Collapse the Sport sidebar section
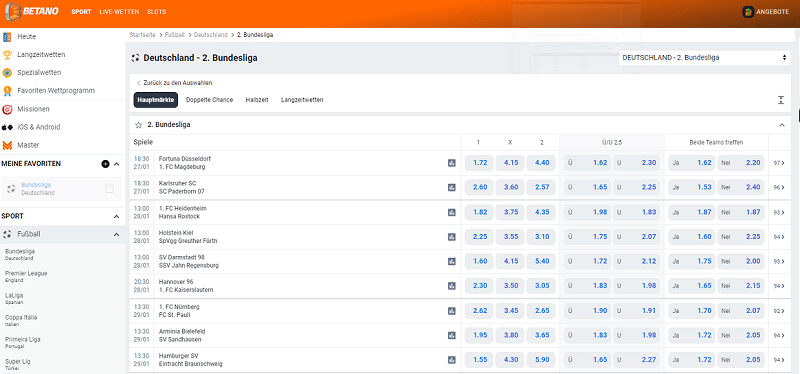Viewport: 800px width, 374px height. (x=116, y=216)
